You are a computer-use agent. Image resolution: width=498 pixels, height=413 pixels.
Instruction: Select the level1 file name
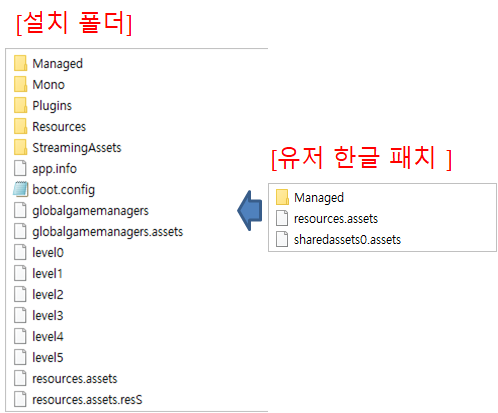tap(47, 274)
